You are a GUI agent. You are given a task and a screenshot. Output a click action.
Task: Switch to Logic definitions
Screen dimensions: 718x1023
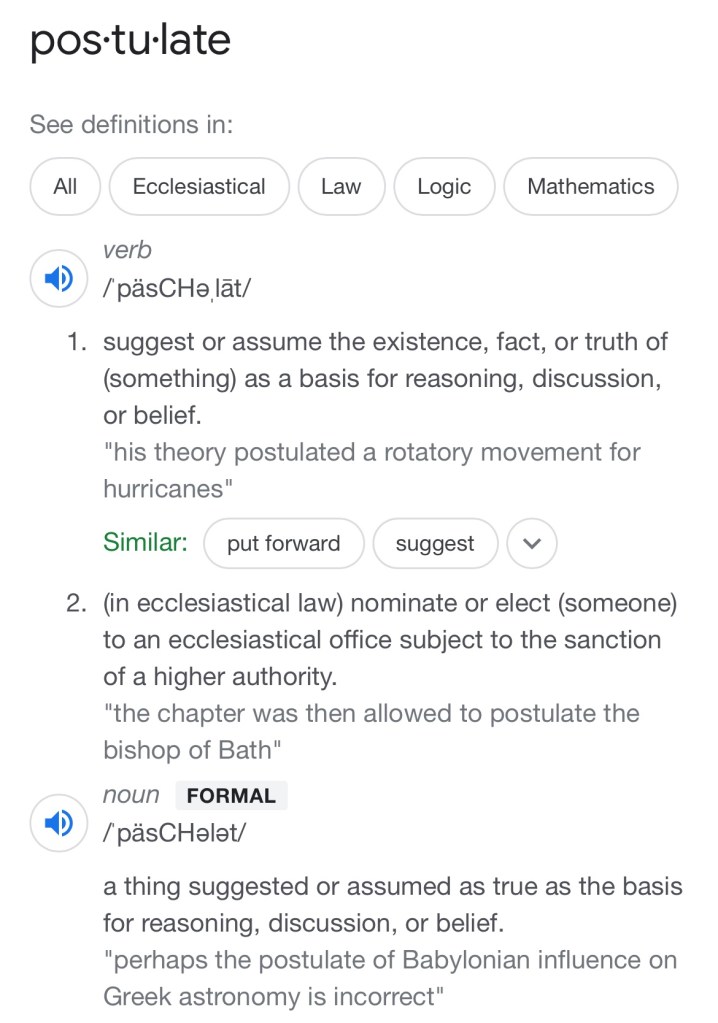[x=444, y=187]
